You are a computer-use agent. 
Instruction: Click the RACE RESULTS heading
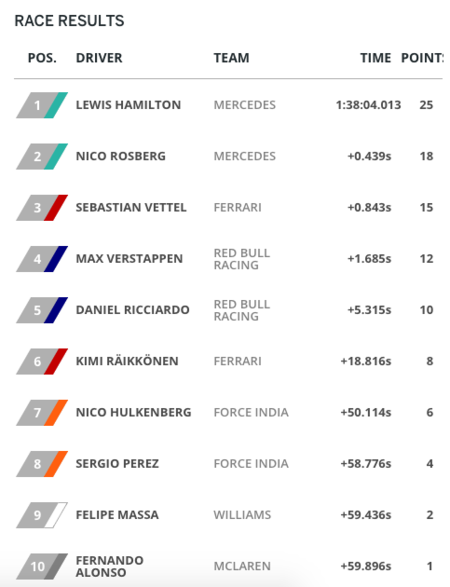[69, 21]
